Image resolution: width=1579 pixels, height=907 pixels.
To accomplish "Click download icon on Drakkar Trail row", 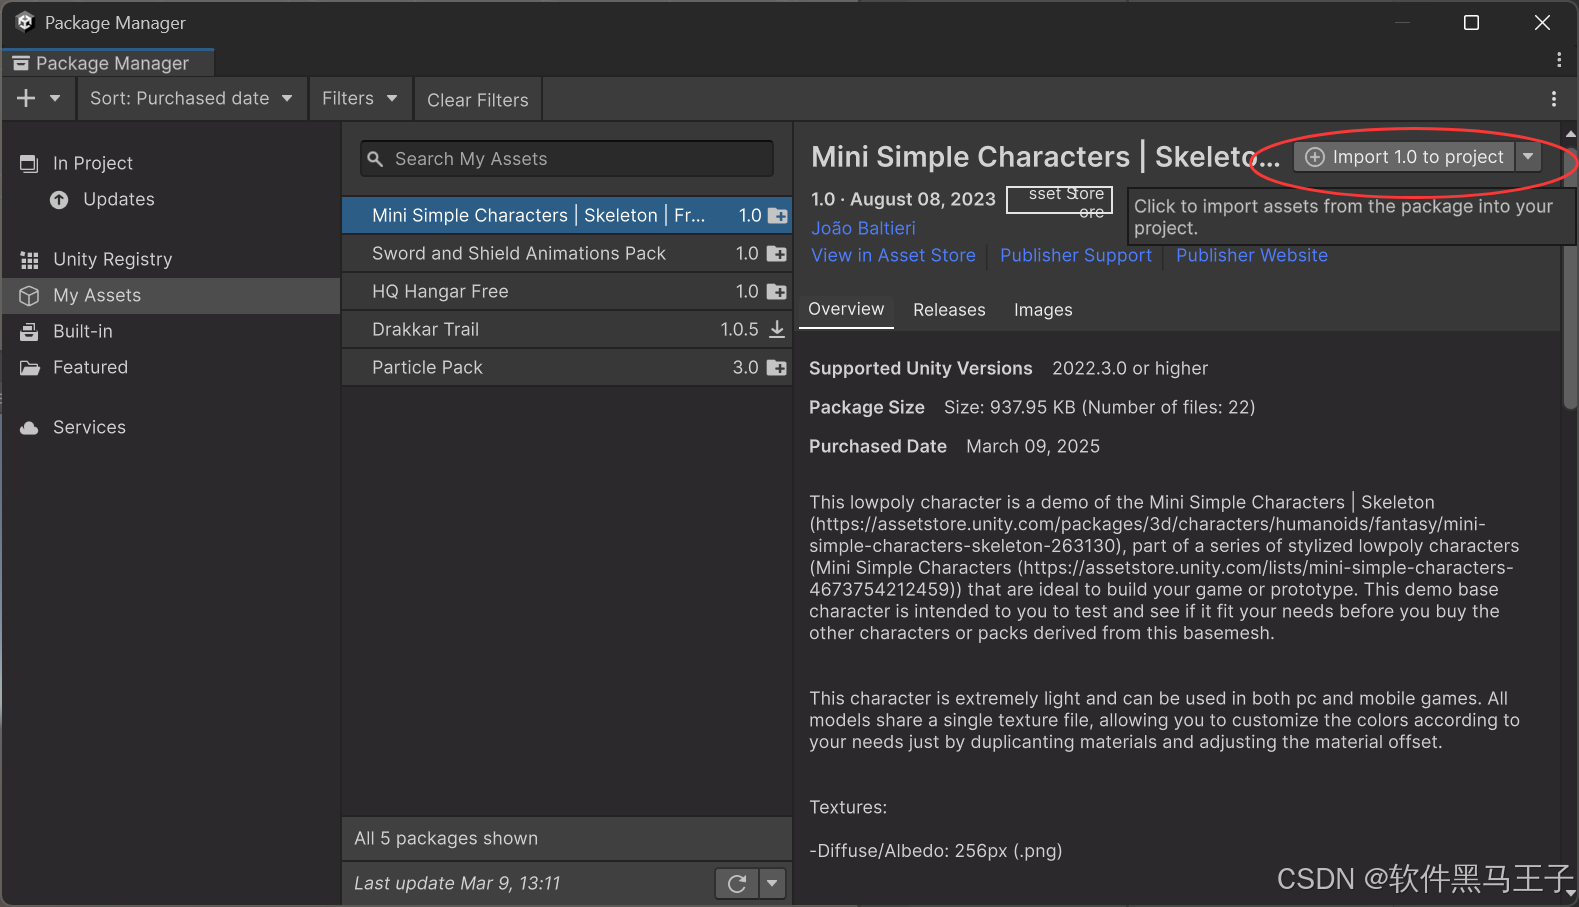I will click(x=777, y=329).
